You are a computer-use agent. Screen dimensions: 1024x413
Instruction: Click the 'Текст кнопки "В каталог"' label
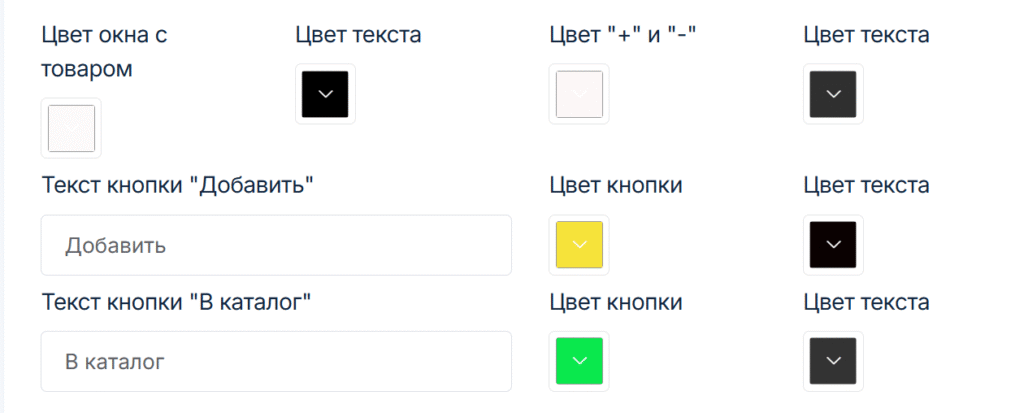pos(176,302)
